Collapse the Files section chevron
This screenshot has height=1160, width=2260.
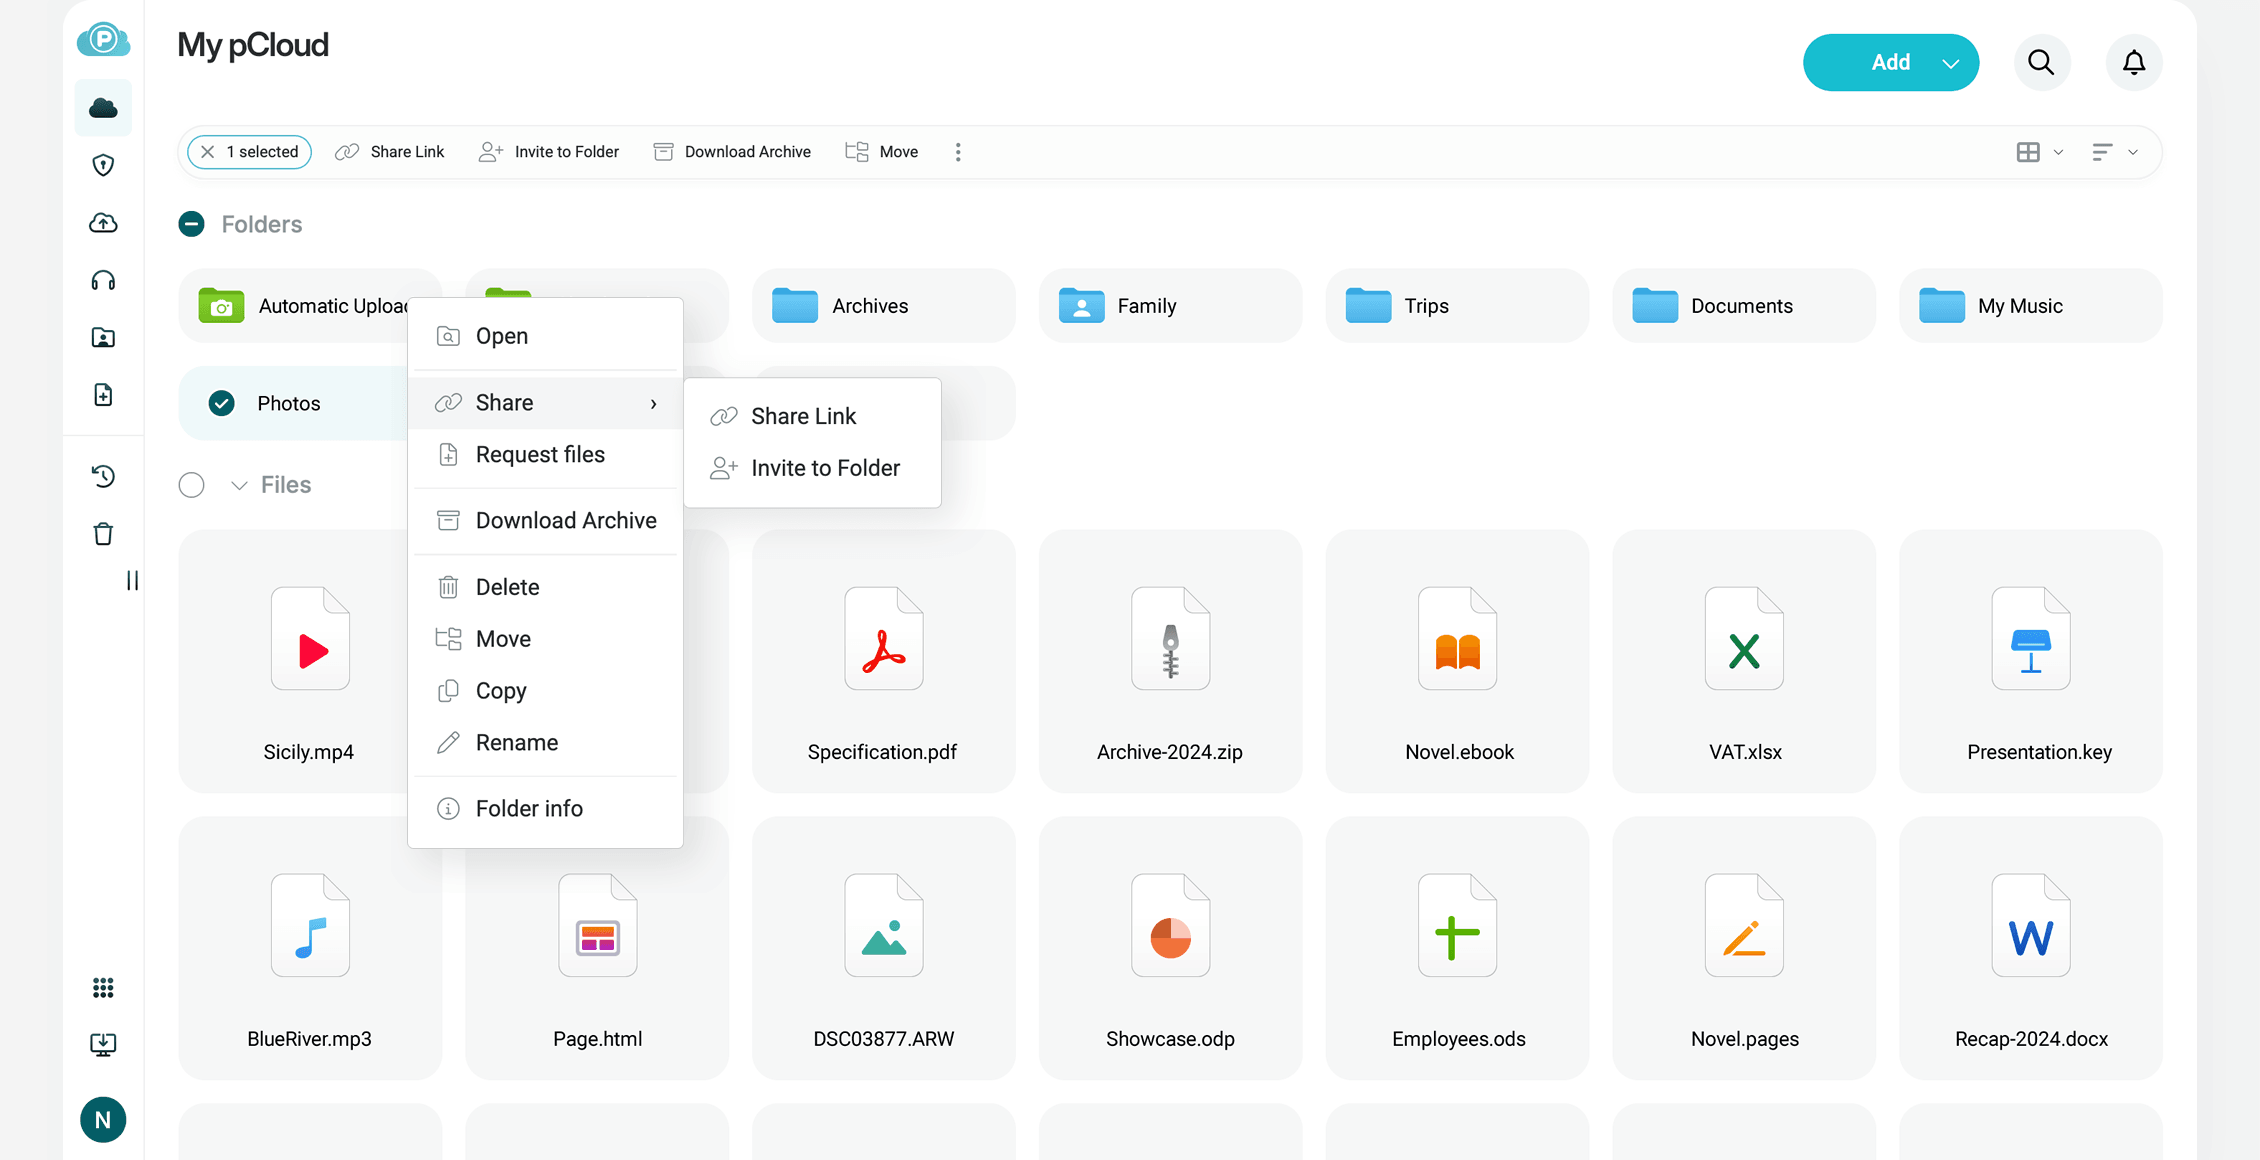coord(237,485)
